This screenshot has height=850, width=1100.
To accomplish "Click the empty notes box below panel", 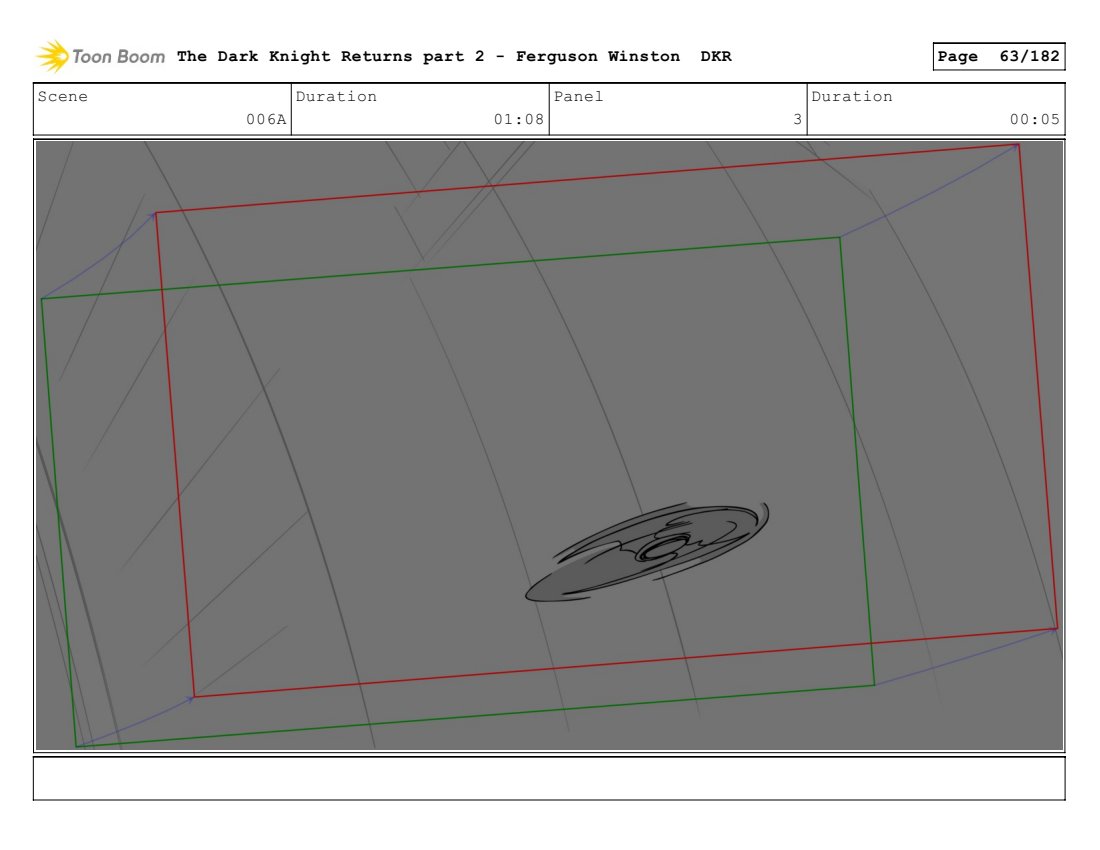I will (549, 778).
